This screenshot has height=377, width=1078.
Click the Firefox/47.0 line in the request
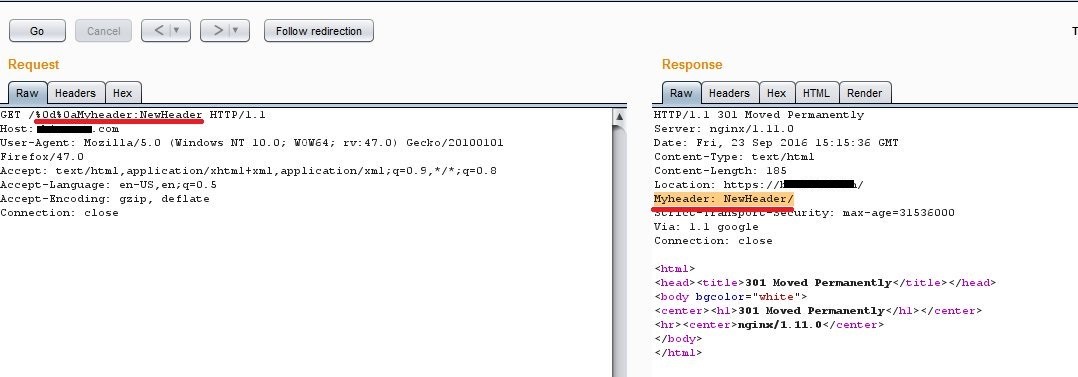pyautogui.click(x=42, y=157)
